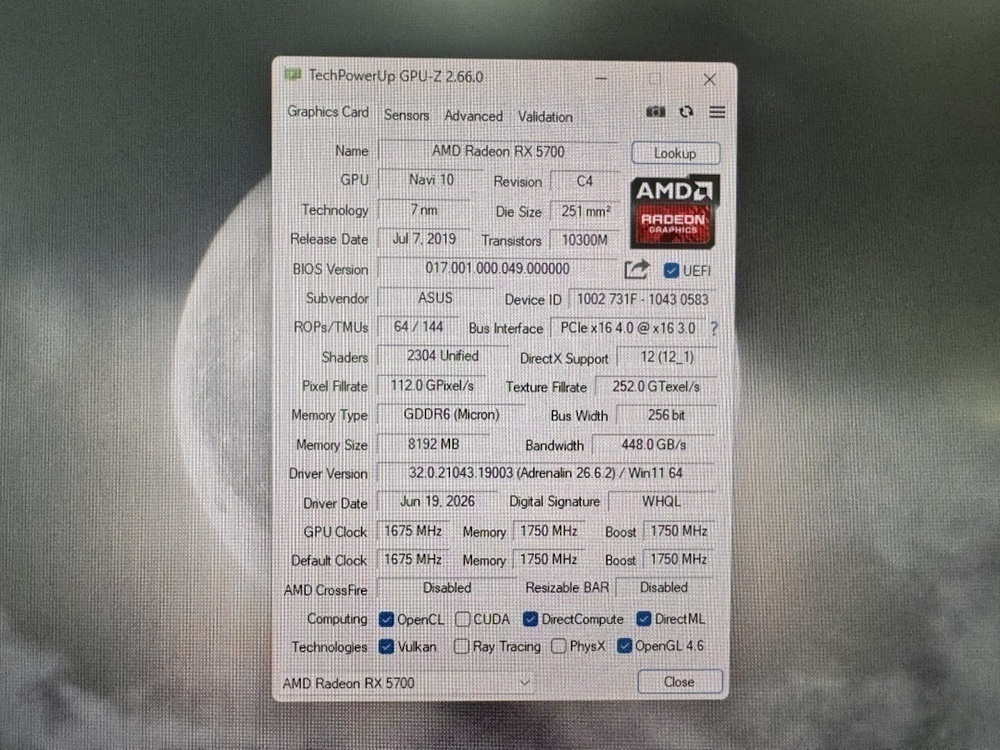Toggle the Vulkan checkbox
Viewport: 1000px width, 750px height.
pyautogui.click(x=386, y=647)
